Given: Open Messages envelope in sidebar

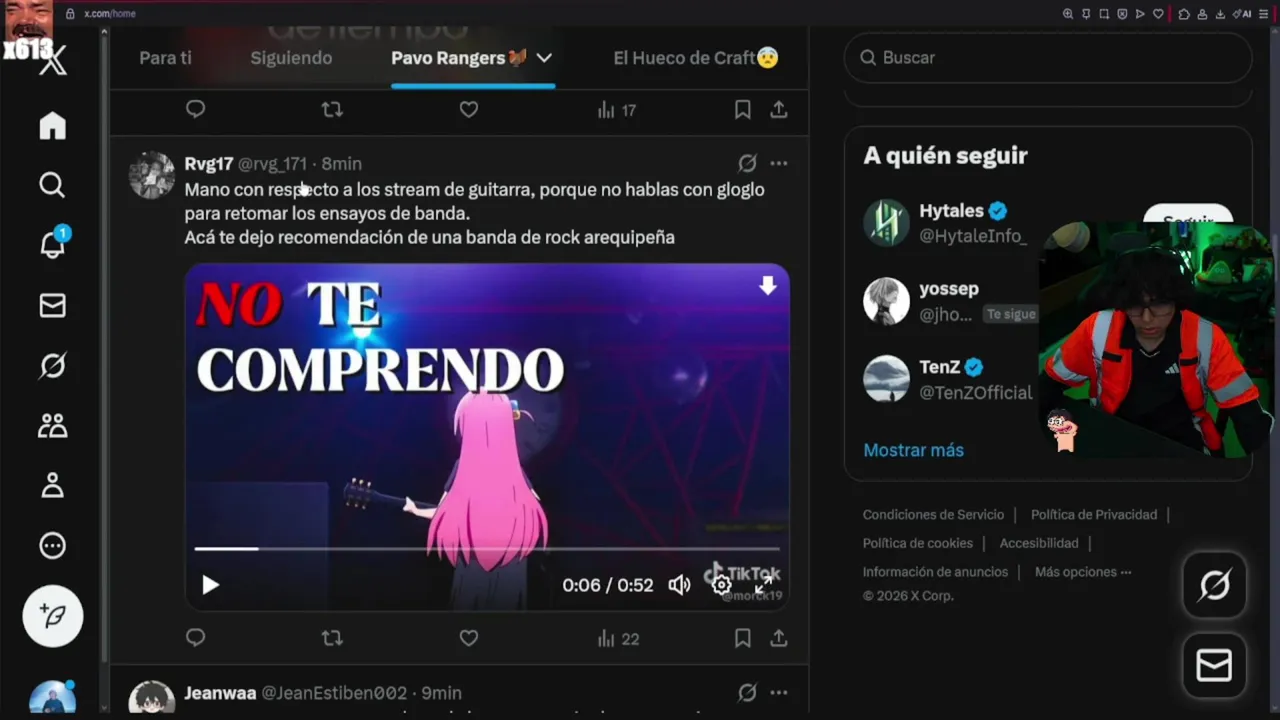Looking at the screenshot, I should point(52,306).
